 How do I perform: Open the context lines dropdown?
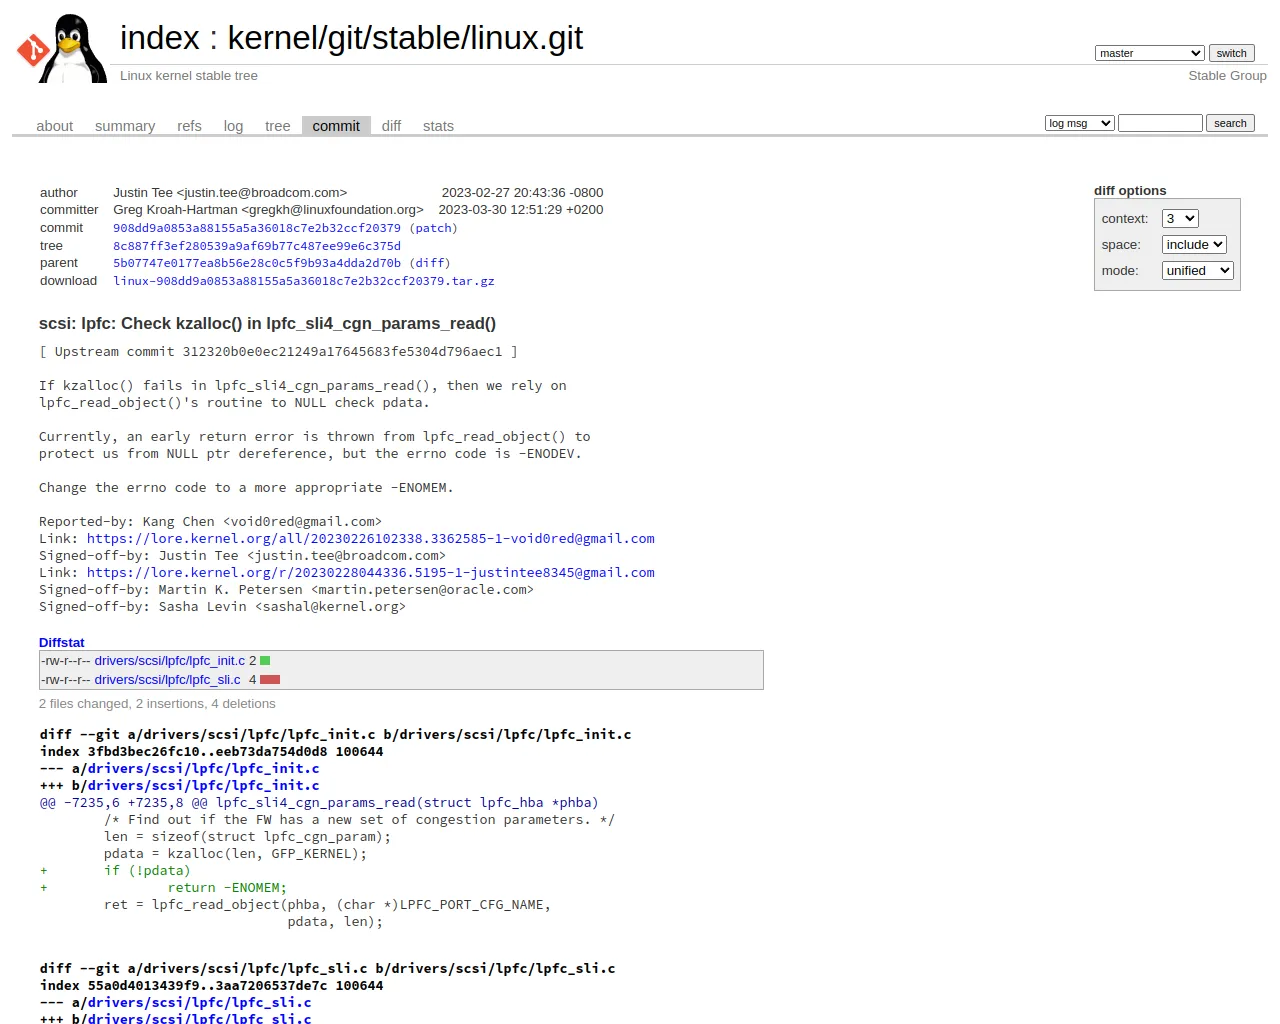click(x=1180, y=219)
